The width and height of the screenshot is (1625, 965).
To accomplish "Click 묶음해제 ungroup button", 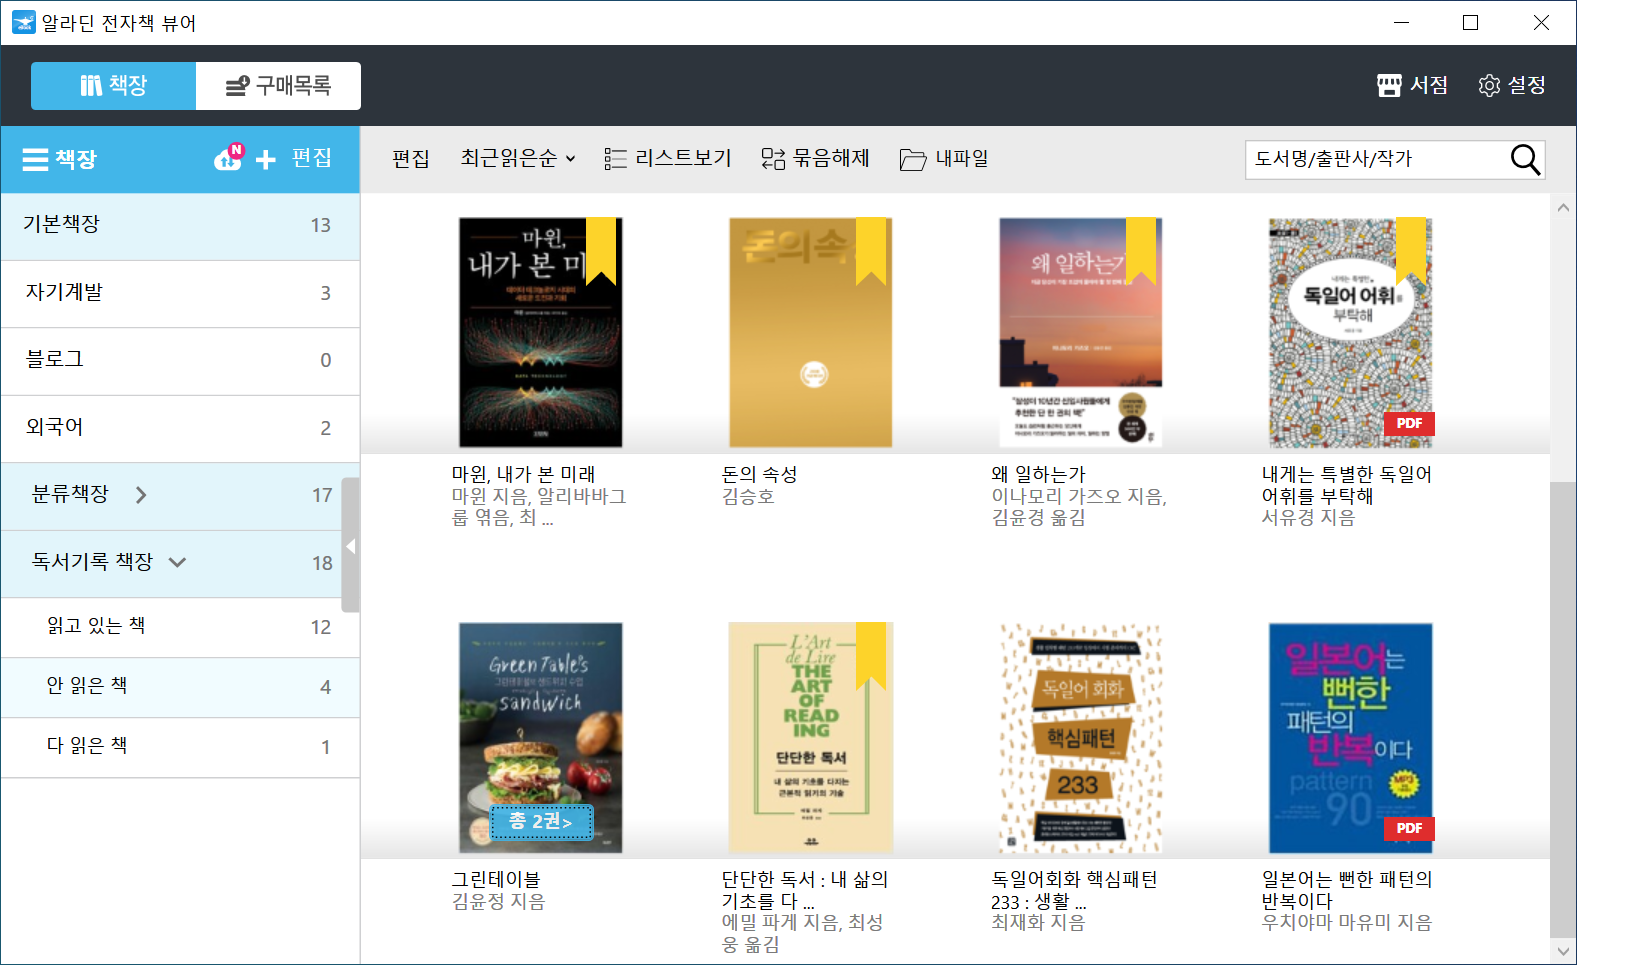I will (x=815, y=158).
